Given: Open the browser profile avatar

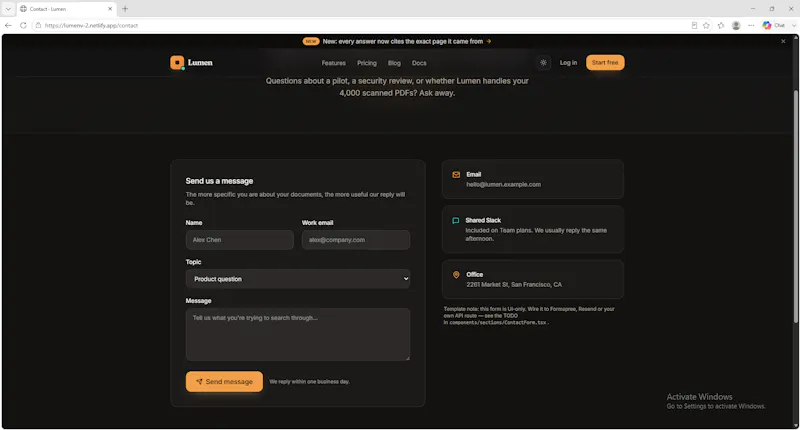Looking at the screenshot, I should coord(736,25).
